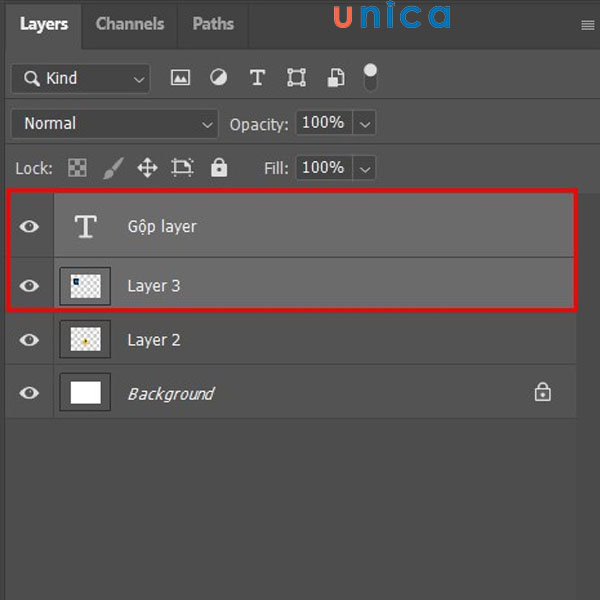The height and width of the screenshot is (600, 600).
Task: Switch to the Paths tab
Action: click(213, 24)
